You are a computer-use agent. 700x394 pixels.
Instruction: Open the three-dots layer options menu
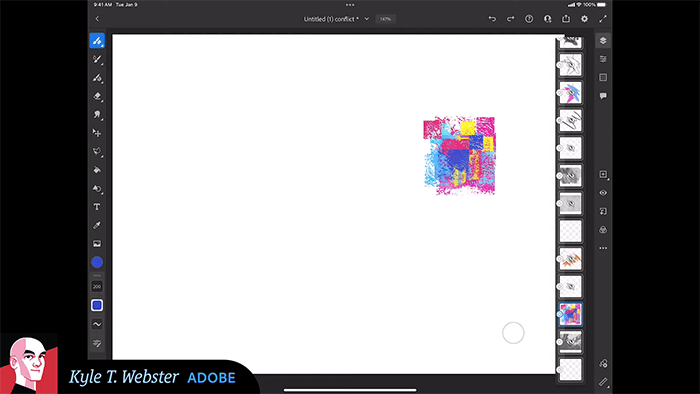pyautogui.click(x=603, y=248)
